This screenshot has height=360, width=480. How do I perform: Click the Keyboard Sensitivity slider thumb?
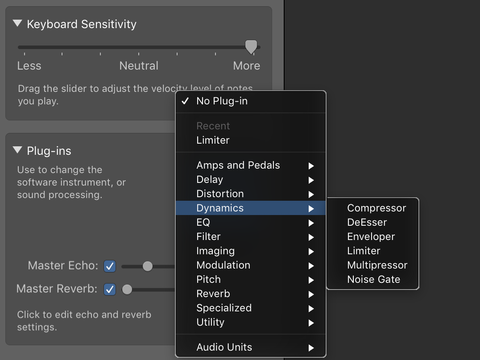pos(251,47)
